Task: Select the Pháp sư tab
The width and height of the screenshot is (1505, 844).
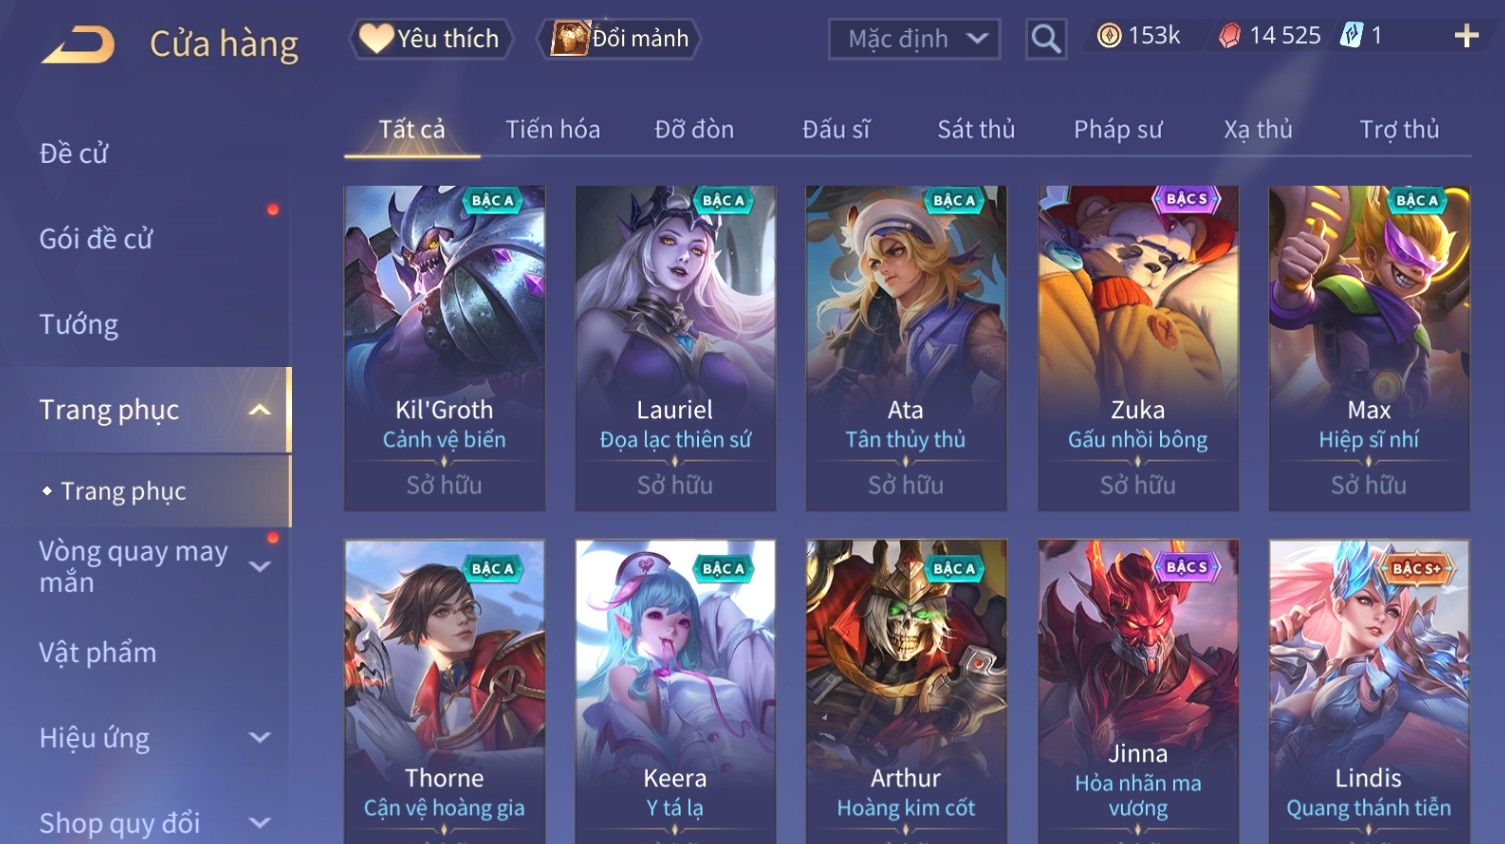Action: click(1118, 130)
